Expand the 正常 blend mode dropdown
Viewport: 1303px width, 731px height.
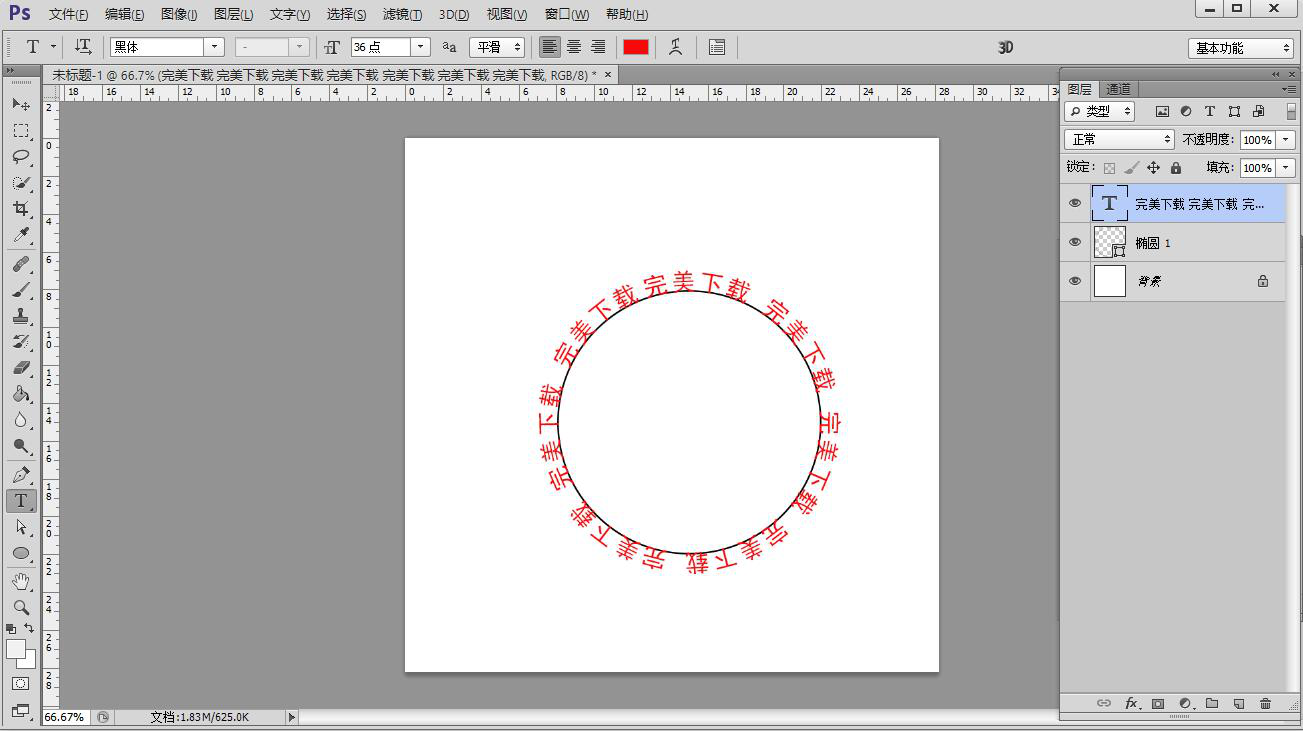click(1119, 140)
